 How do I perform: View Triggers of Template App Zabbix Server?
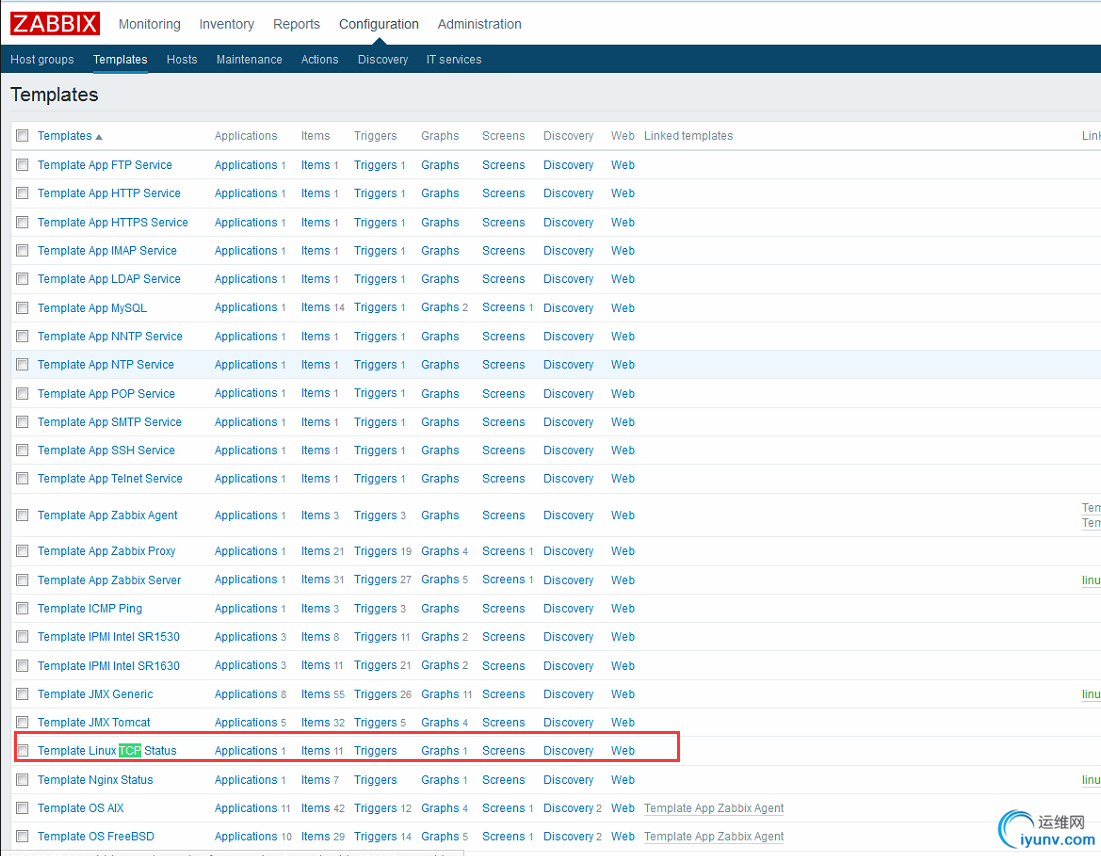coord(376,579)
